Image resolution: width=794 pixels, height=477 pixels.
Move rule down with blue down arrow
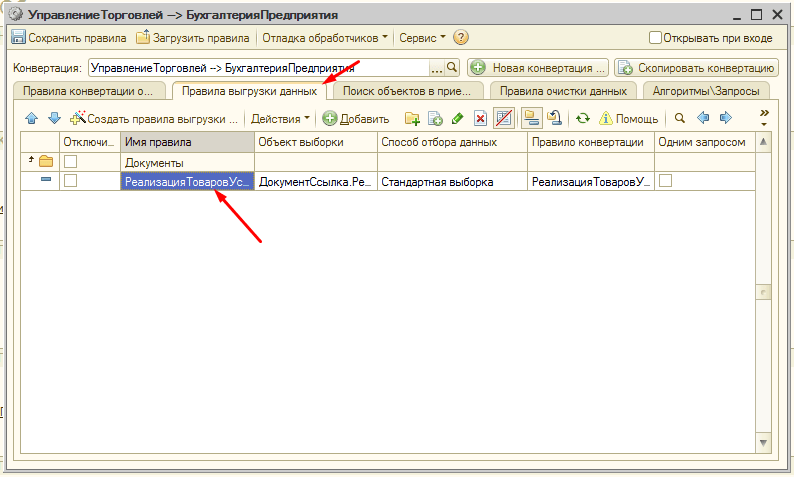[x=54, y=118]
